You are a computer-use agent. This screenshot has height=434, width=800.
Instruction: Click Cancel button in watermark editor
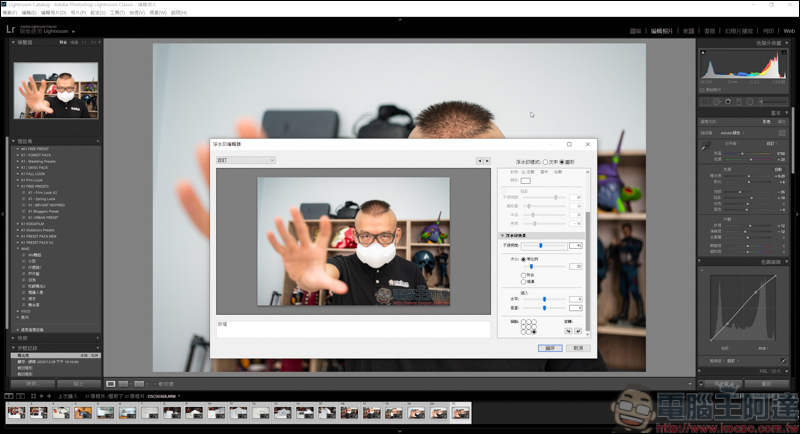[578, 348]
